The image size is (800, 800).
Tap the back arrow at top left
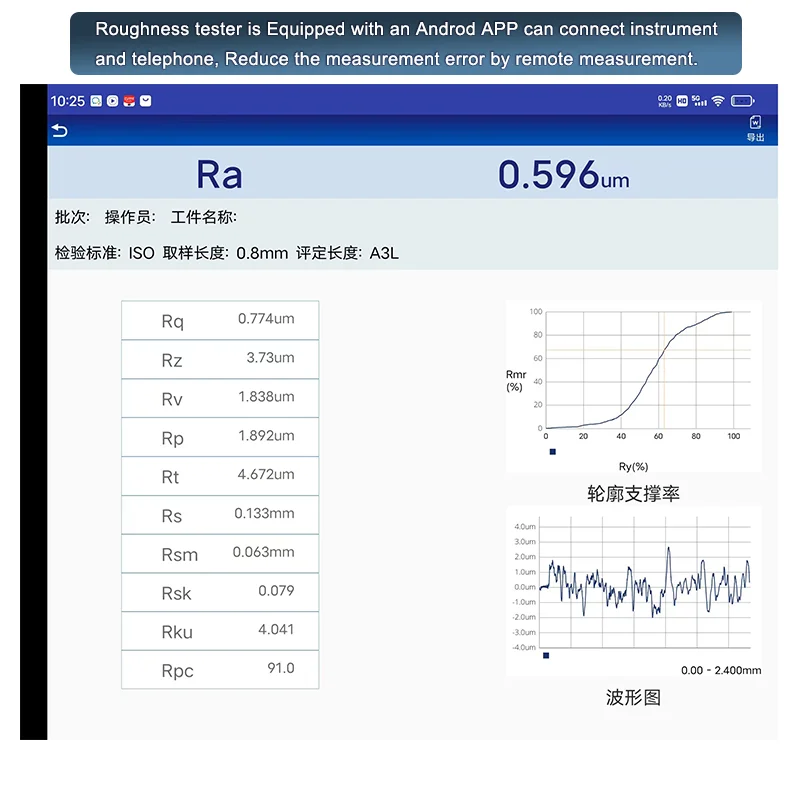60,131
